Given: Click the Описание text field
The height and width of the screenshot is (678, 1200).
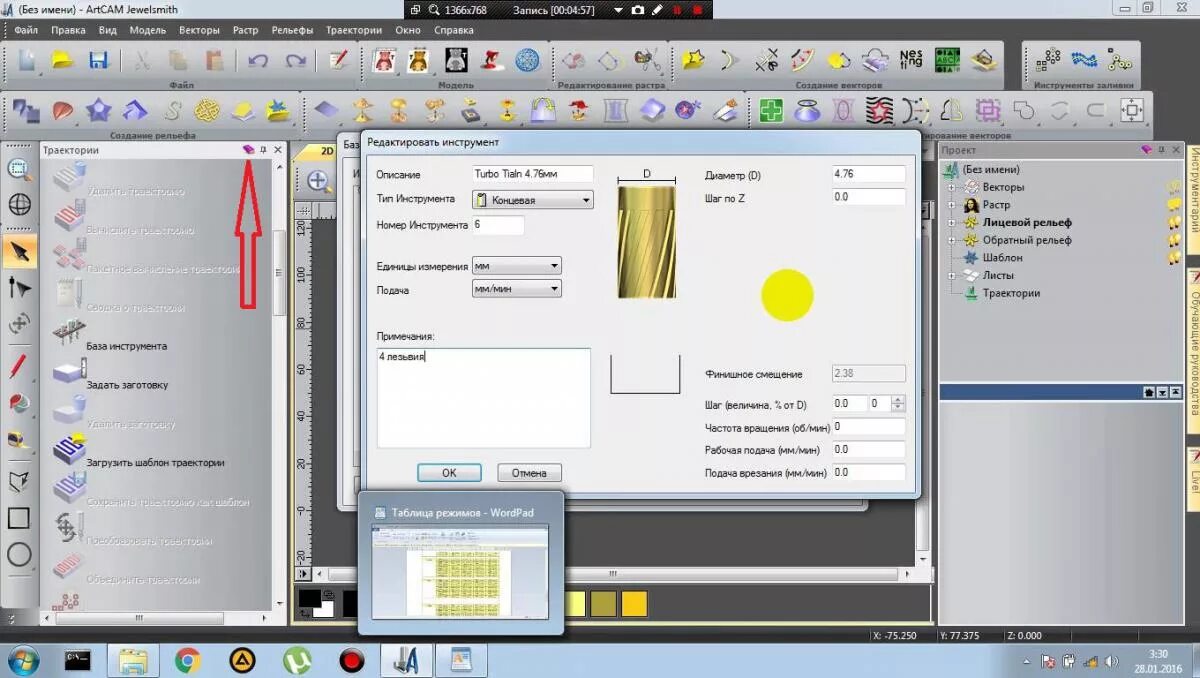Looking at the screenshot, I should (533, 174).
